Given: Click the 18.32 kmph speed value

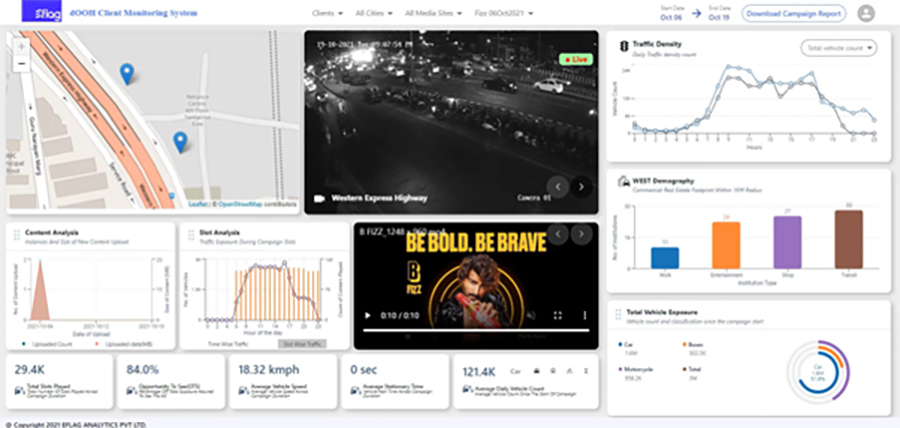Looking at the screenshot, I should point(269,370).
